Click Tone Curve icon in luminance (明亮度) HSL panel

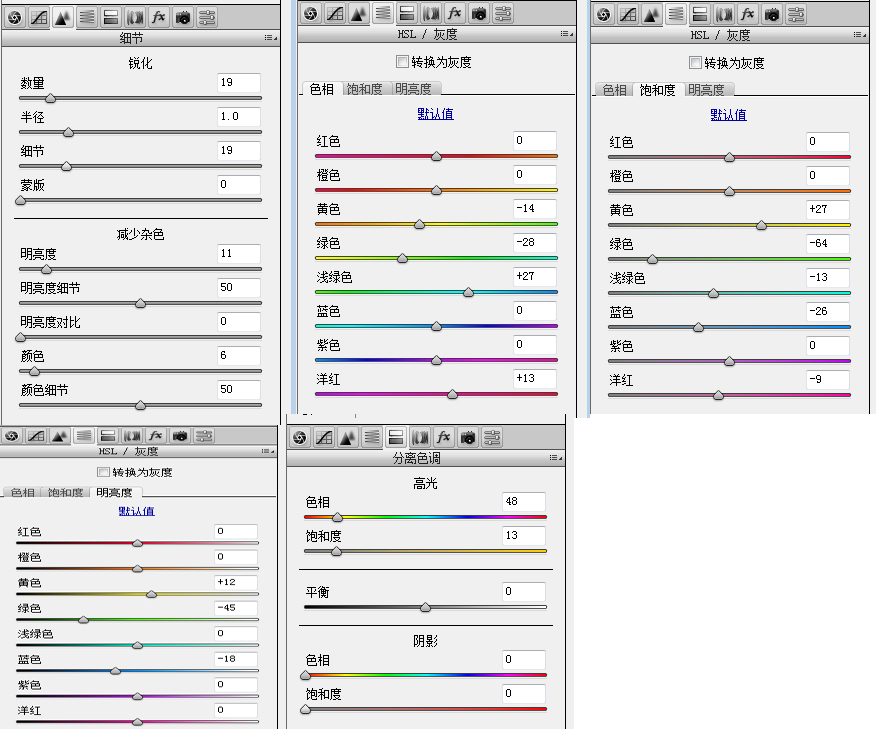(36, 436)
